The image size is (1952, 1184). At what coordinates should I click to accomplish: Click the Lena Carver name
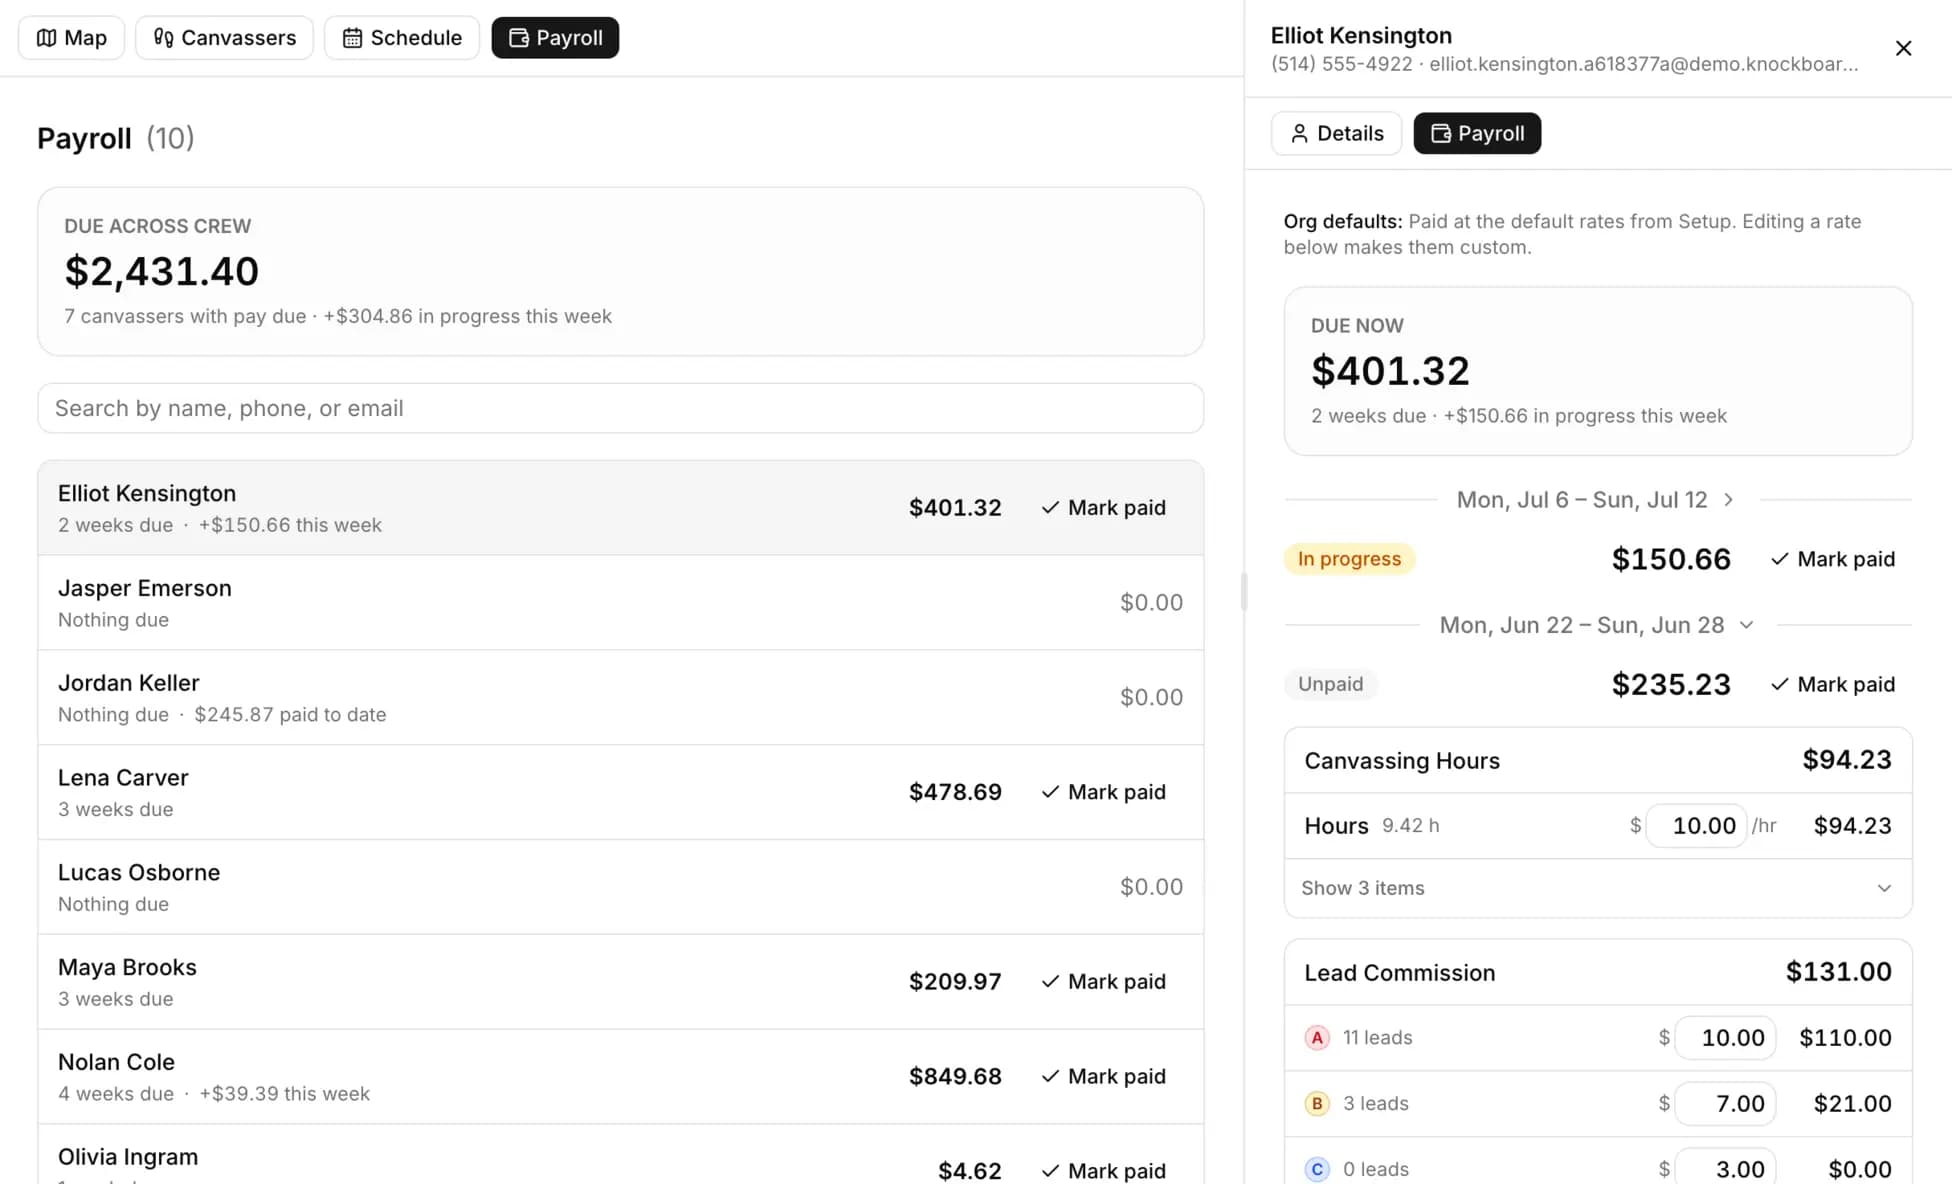click(x=123, y=778)
